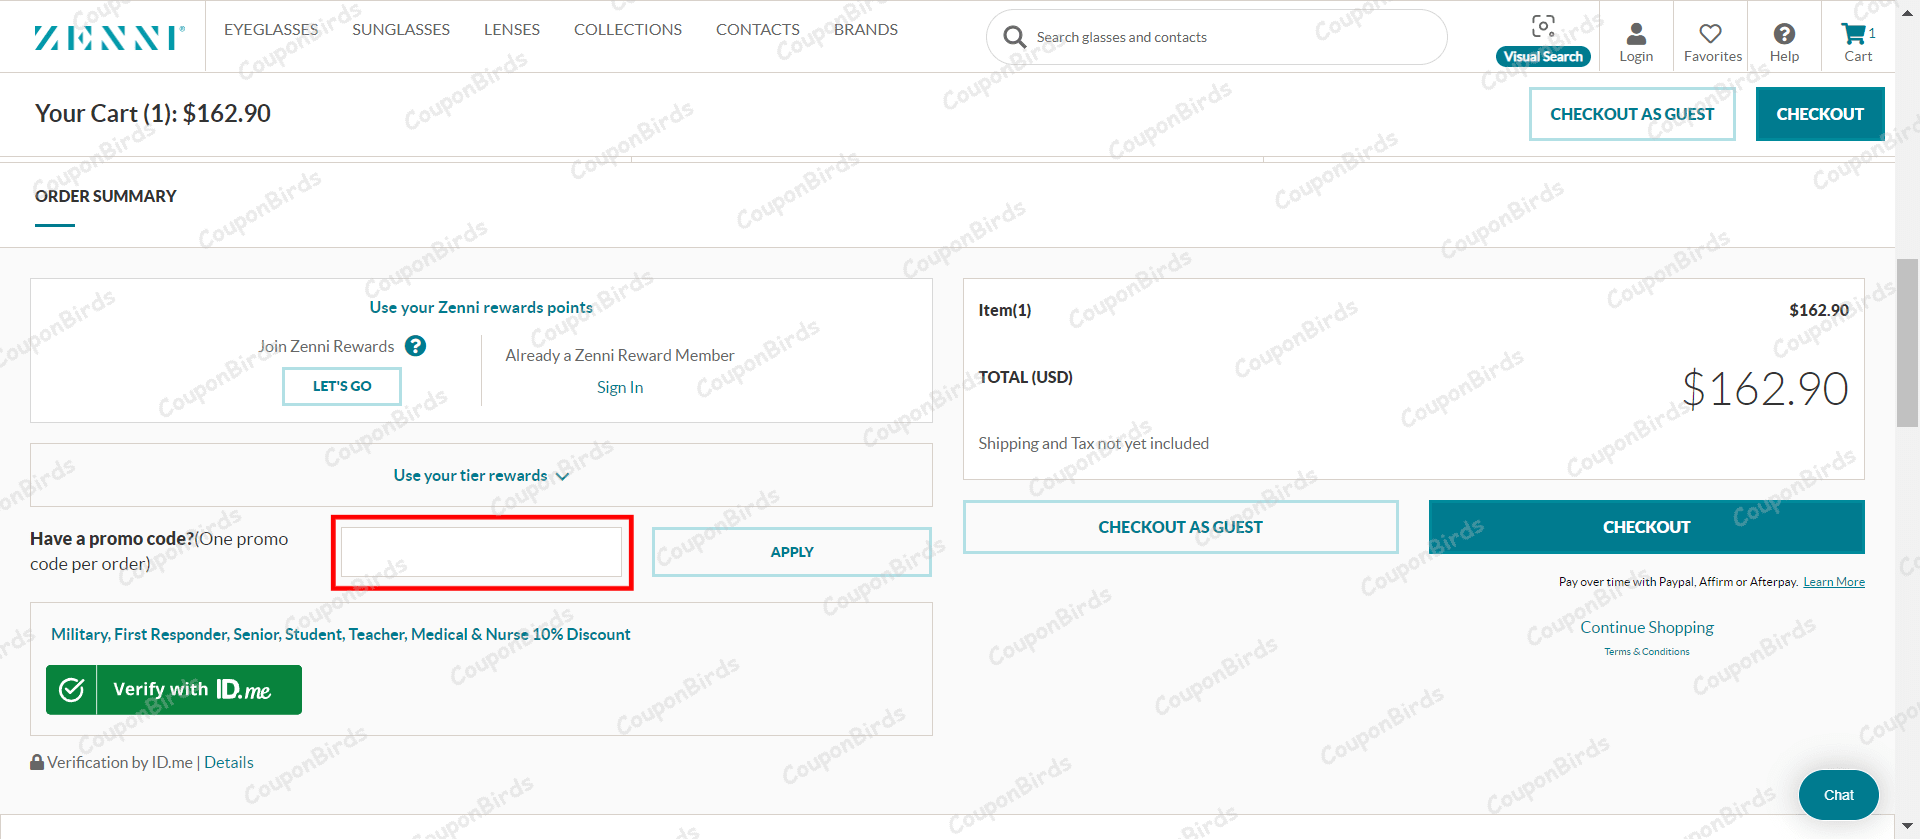Open the Eyeglasses menu
Screen dimensions: 1920x839
[x=271, y=30]
